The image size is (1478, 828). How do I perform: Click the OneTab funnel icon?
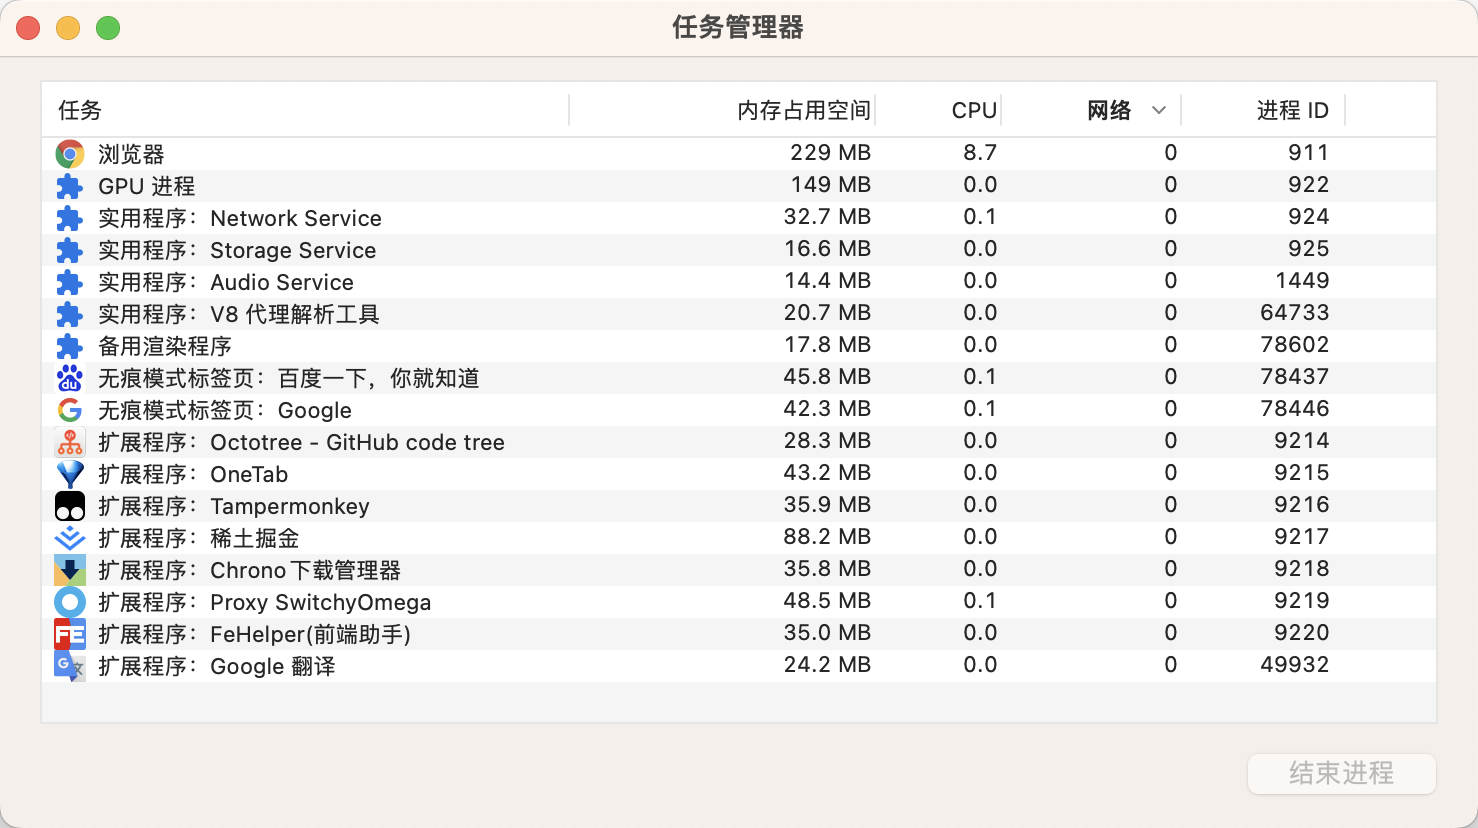tap(70, 474)
